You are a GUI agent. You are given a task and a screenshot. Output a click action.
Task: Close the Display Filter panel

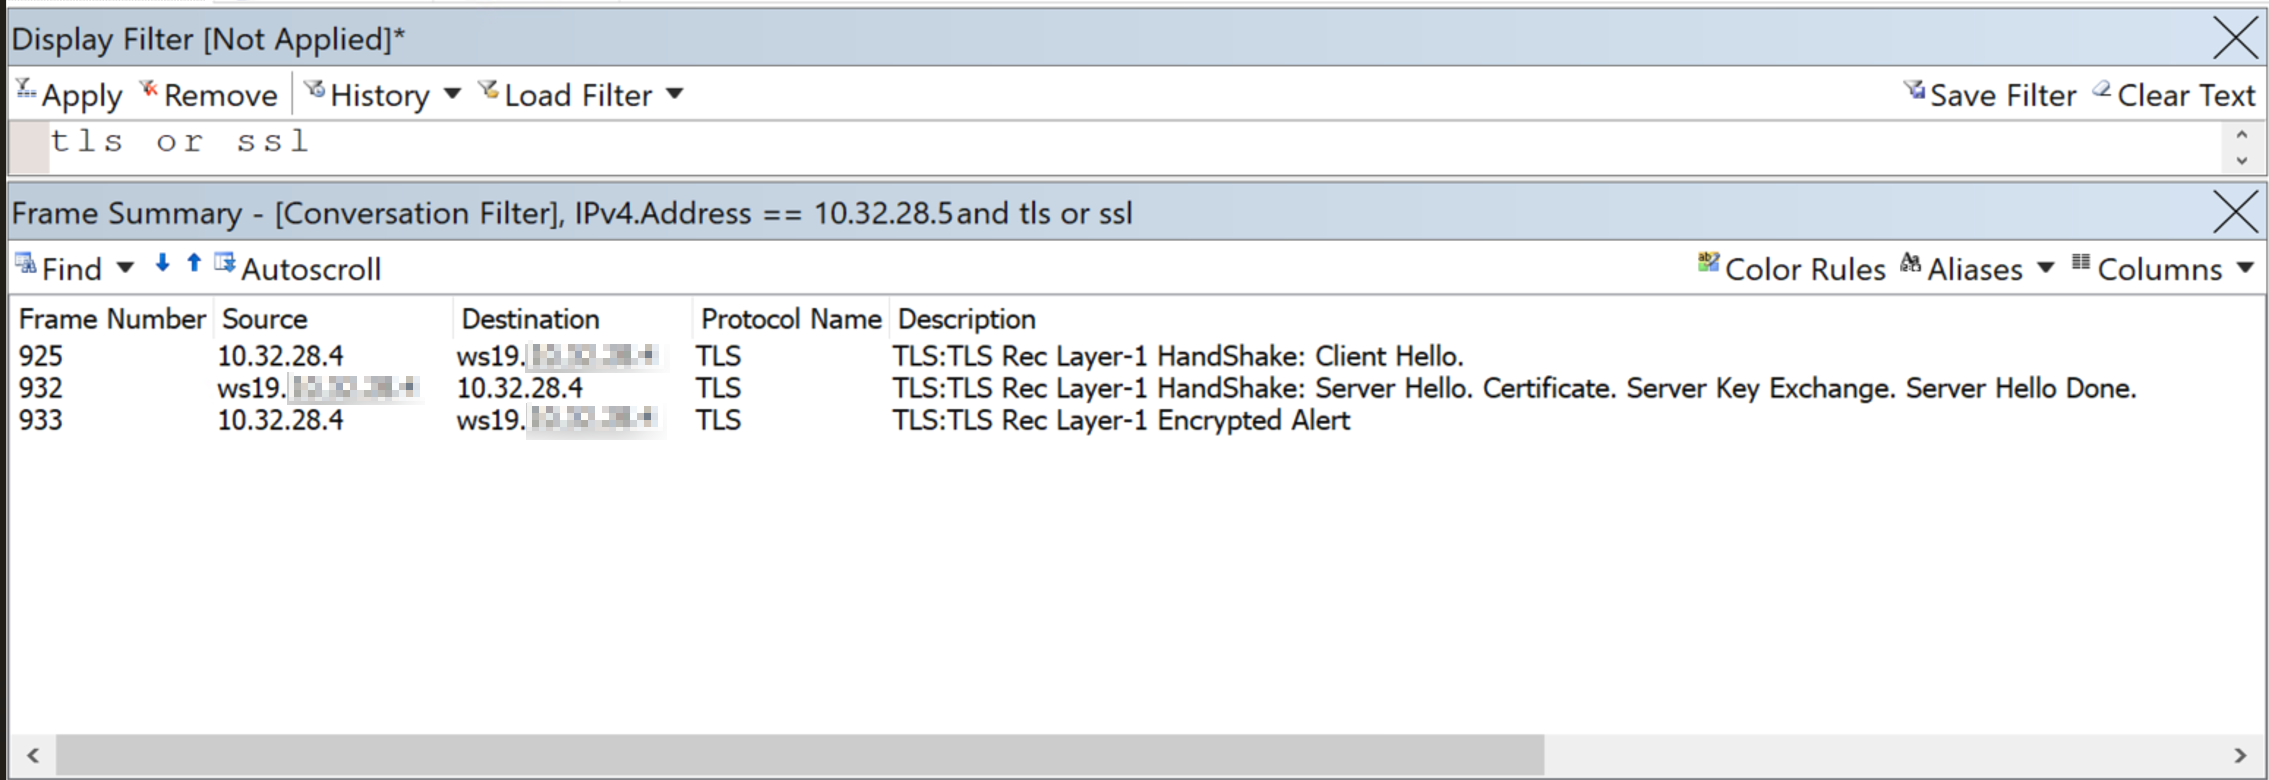[x=2236, y=38]
